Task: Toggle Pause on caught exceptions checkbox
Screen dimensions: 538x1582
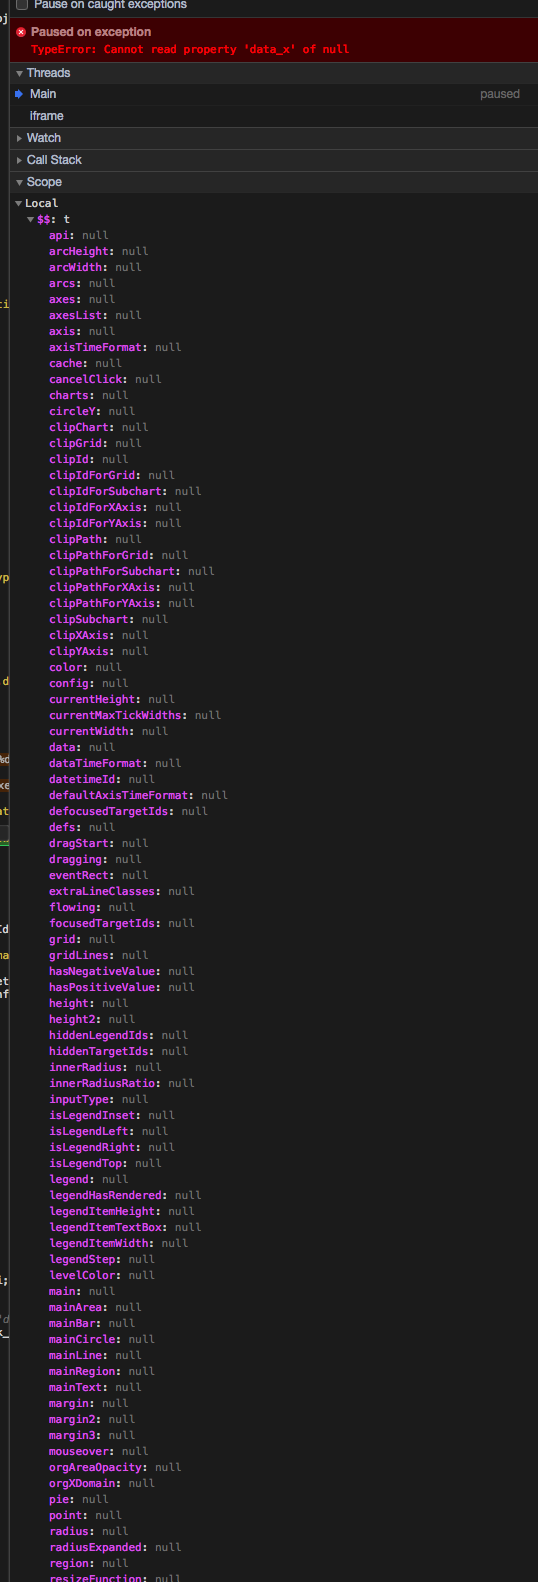Action: pos(22,5)
